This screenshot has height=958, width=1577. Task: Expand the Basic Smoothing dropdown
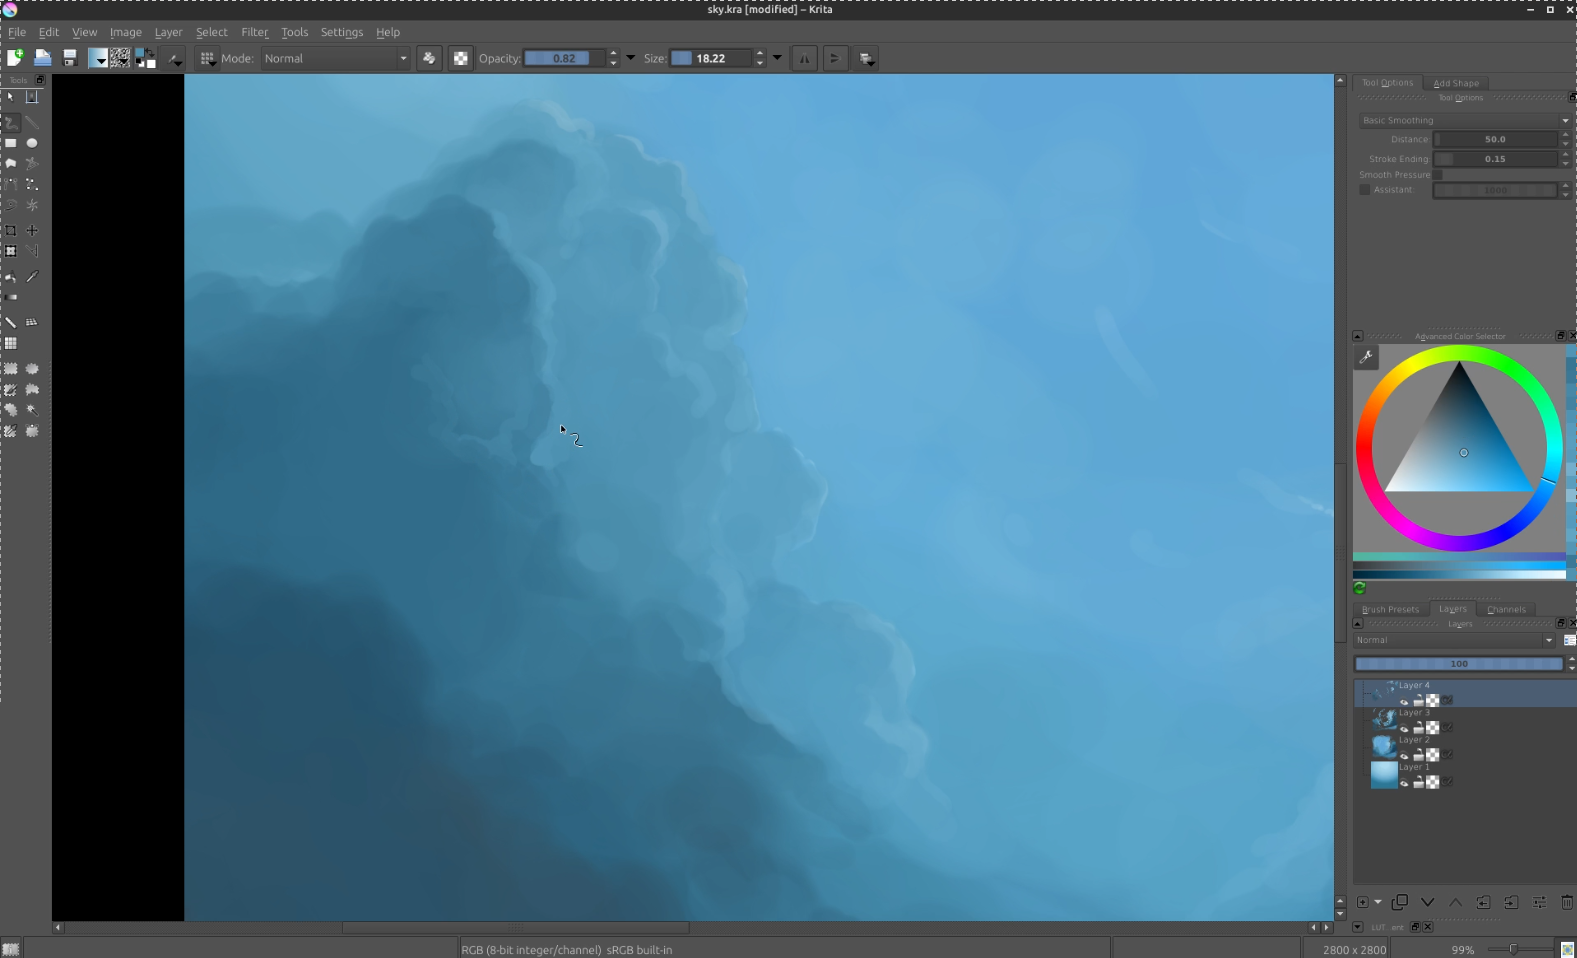tap(1464, 120)
